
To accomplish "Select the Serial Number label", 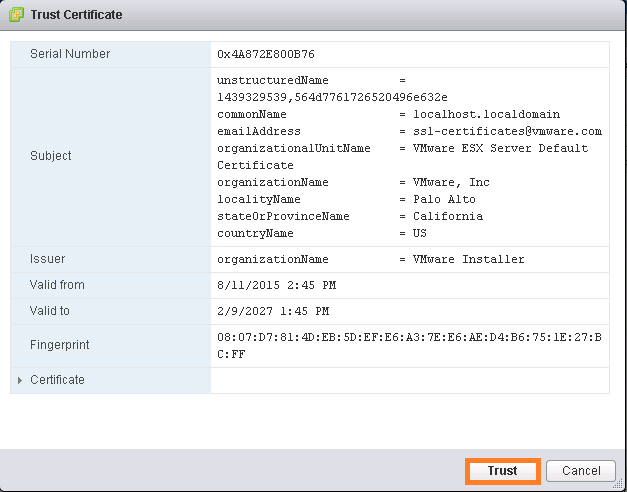I will point(70,54).
